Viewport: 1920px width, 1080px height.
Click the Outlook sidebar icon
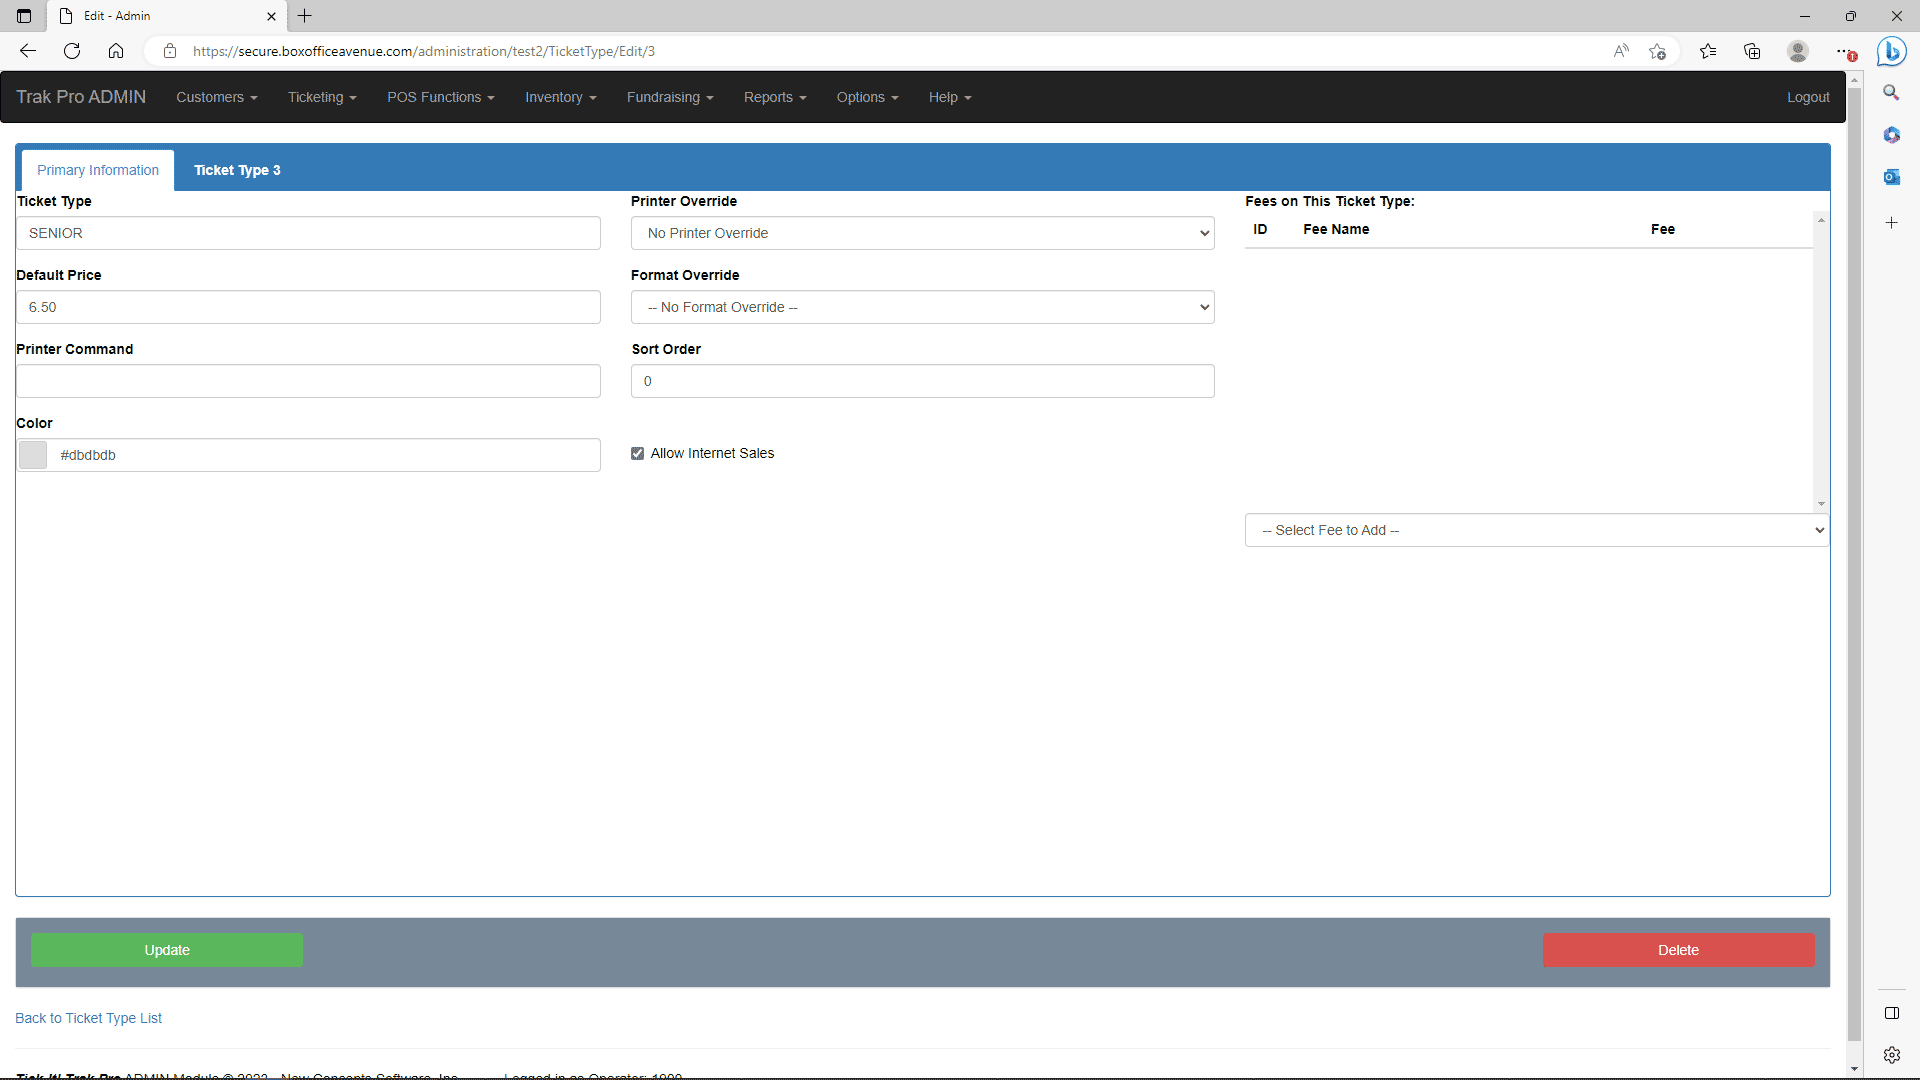click(x=1891, y=177)
